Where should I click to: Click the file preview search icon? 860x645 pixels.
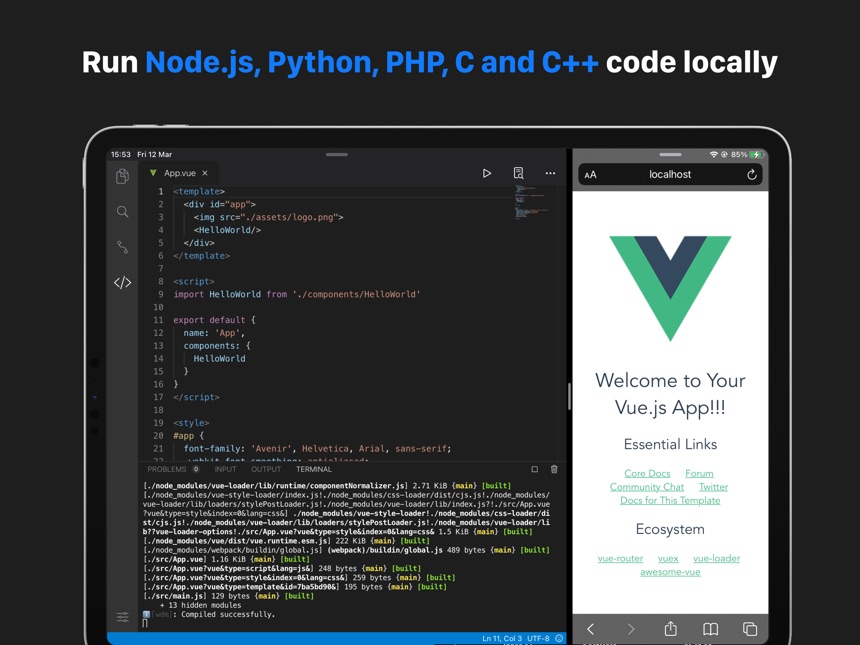[x=518, y=173]
